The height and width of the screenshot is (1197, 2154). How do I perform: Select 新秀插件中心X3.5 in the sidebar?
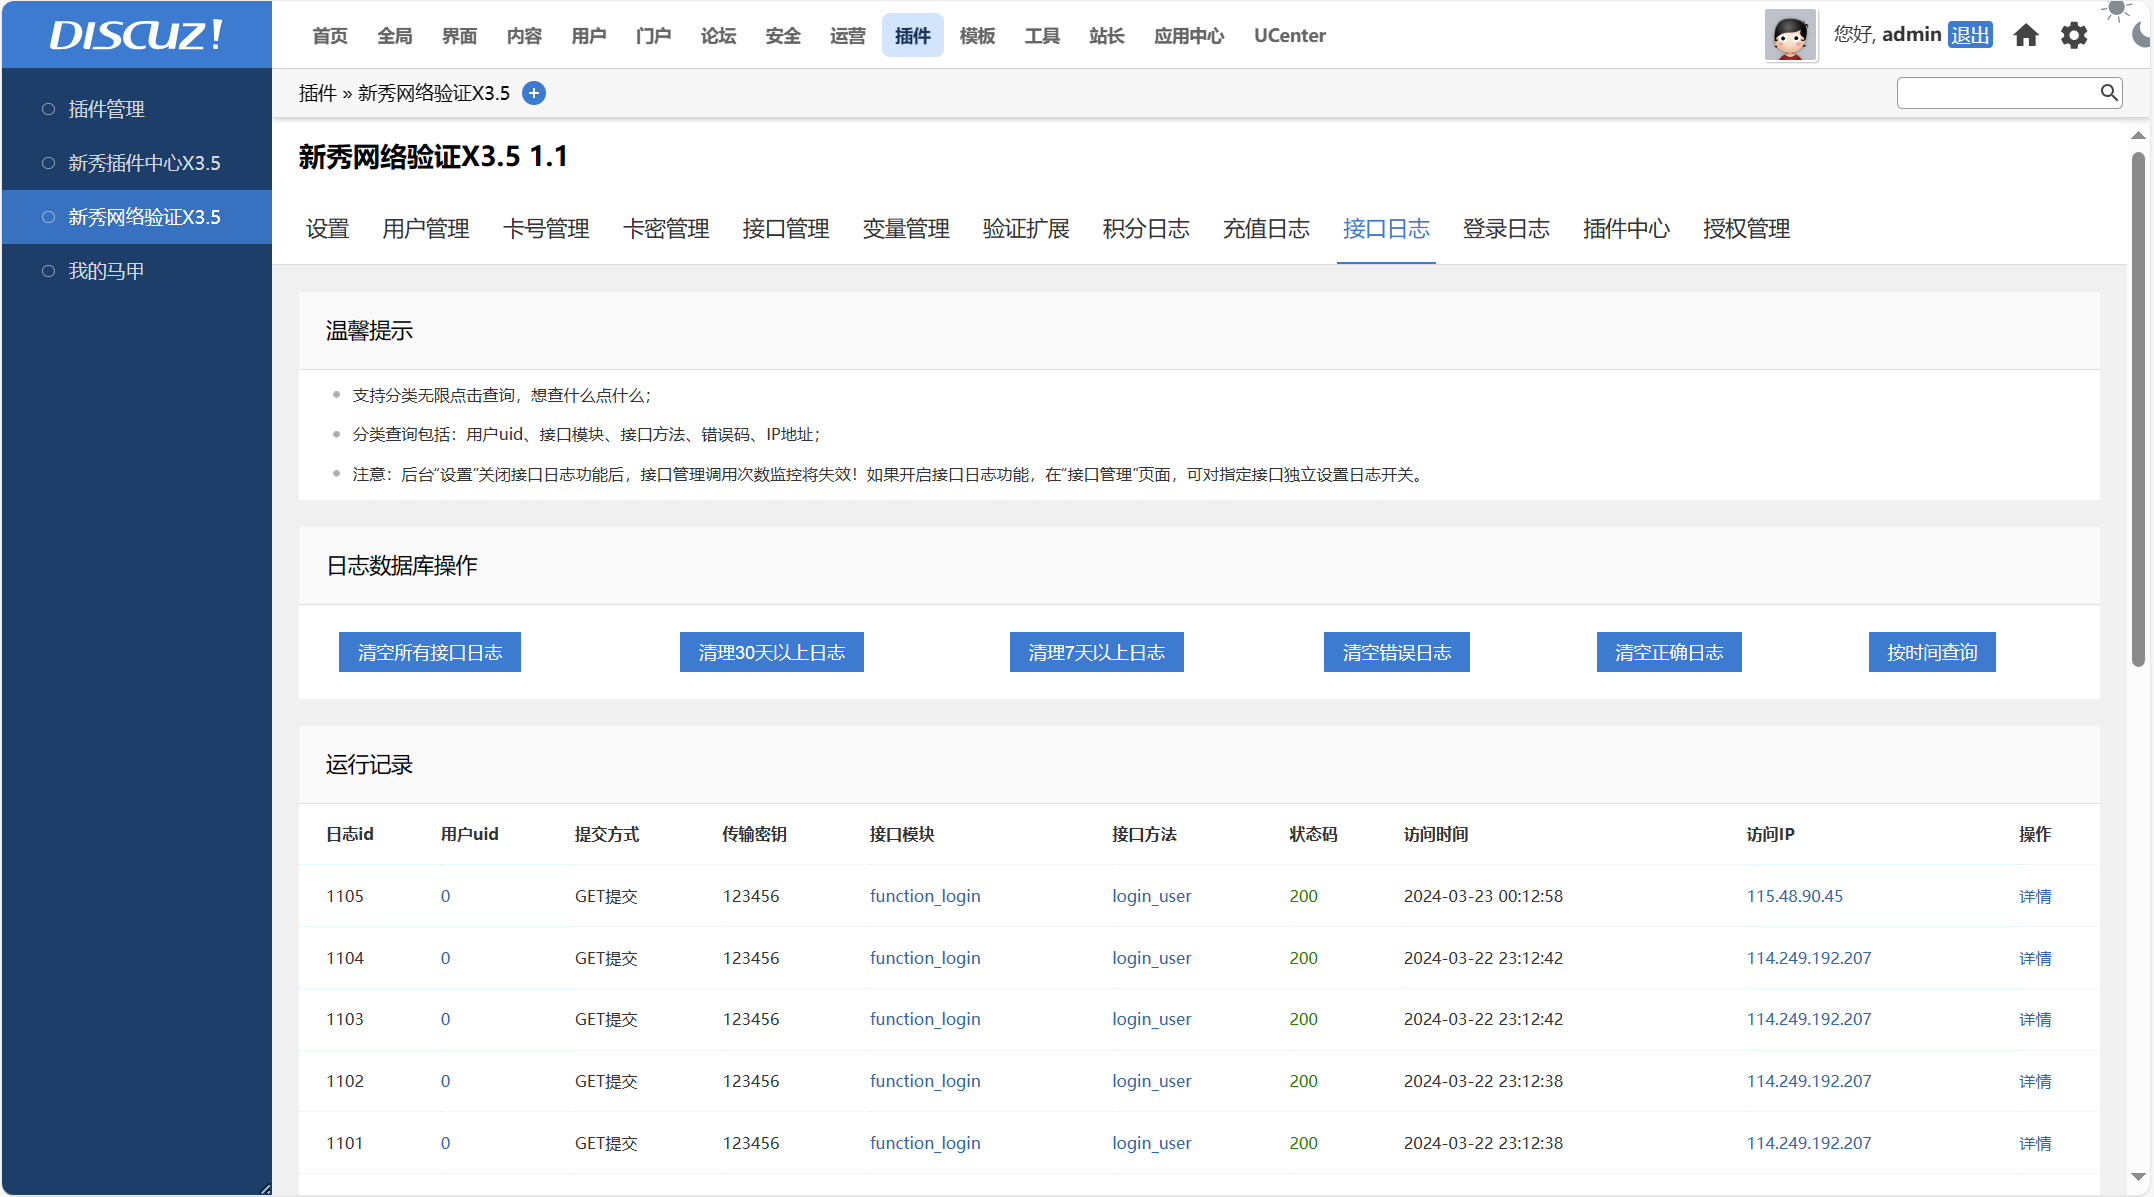coord(137,163)
